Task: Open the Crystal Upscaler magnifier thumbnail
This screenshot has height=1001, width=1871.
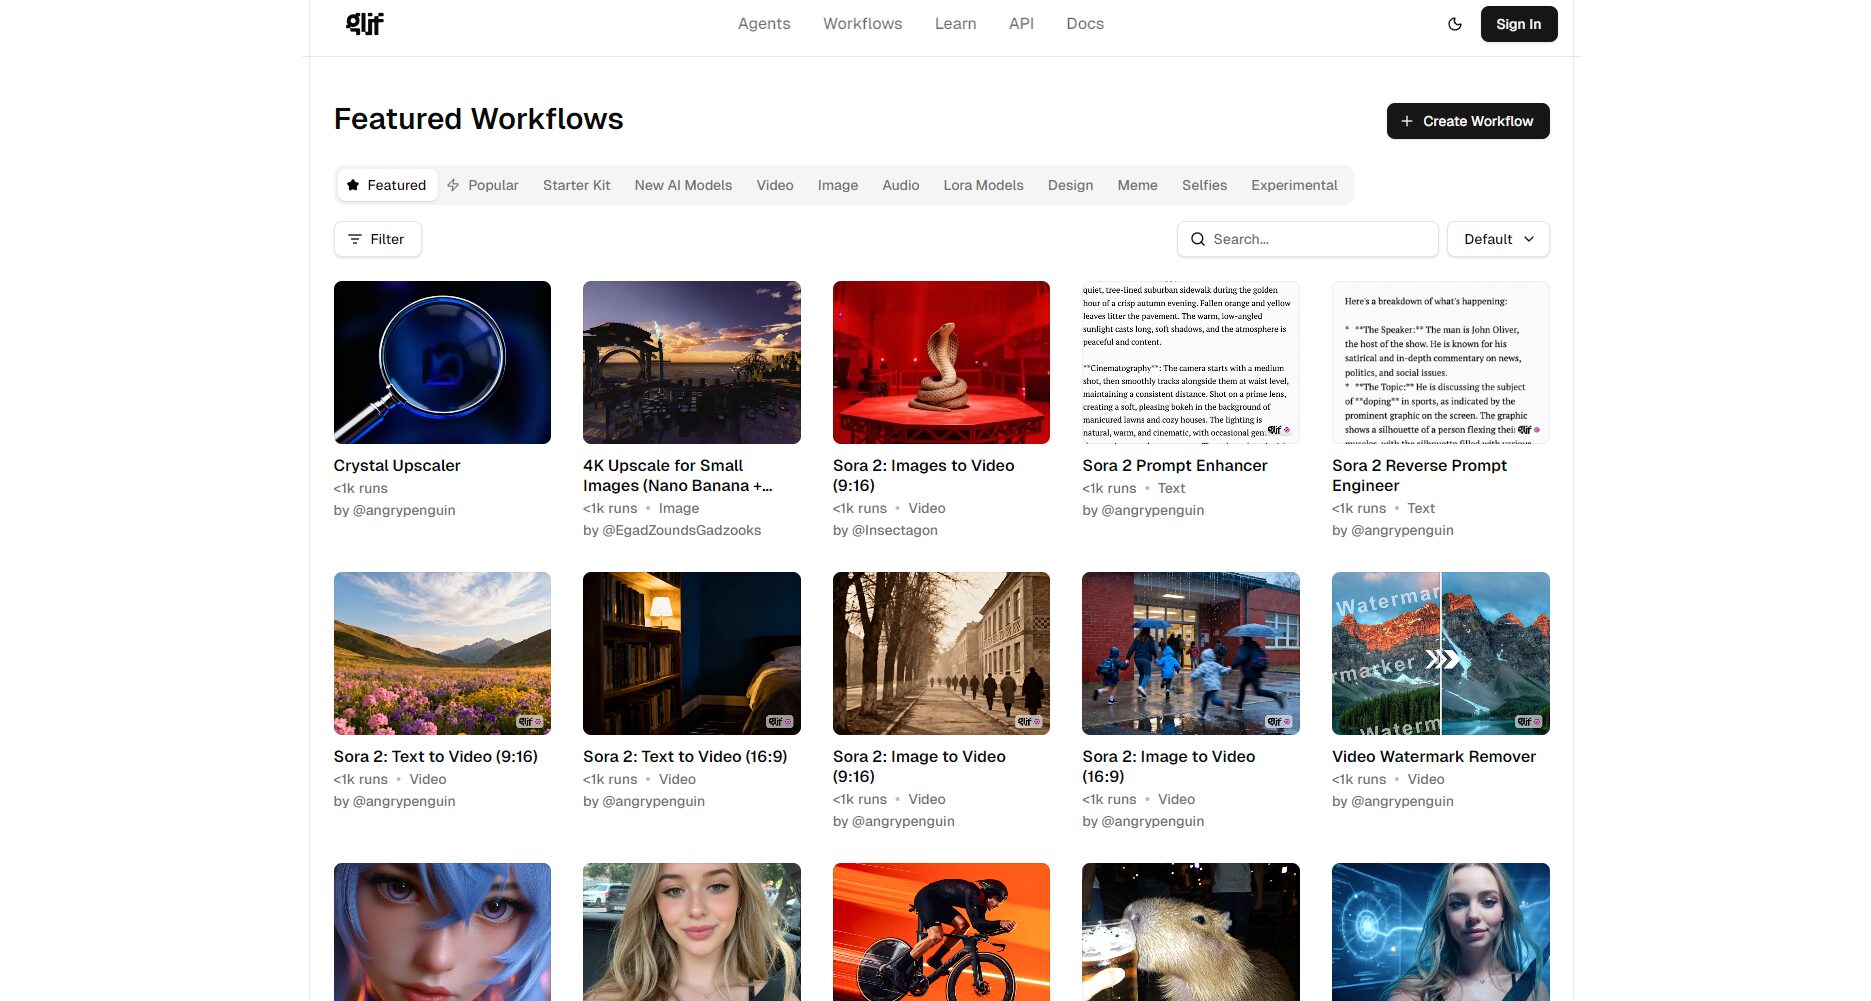Action: click(x=442, y=362)
